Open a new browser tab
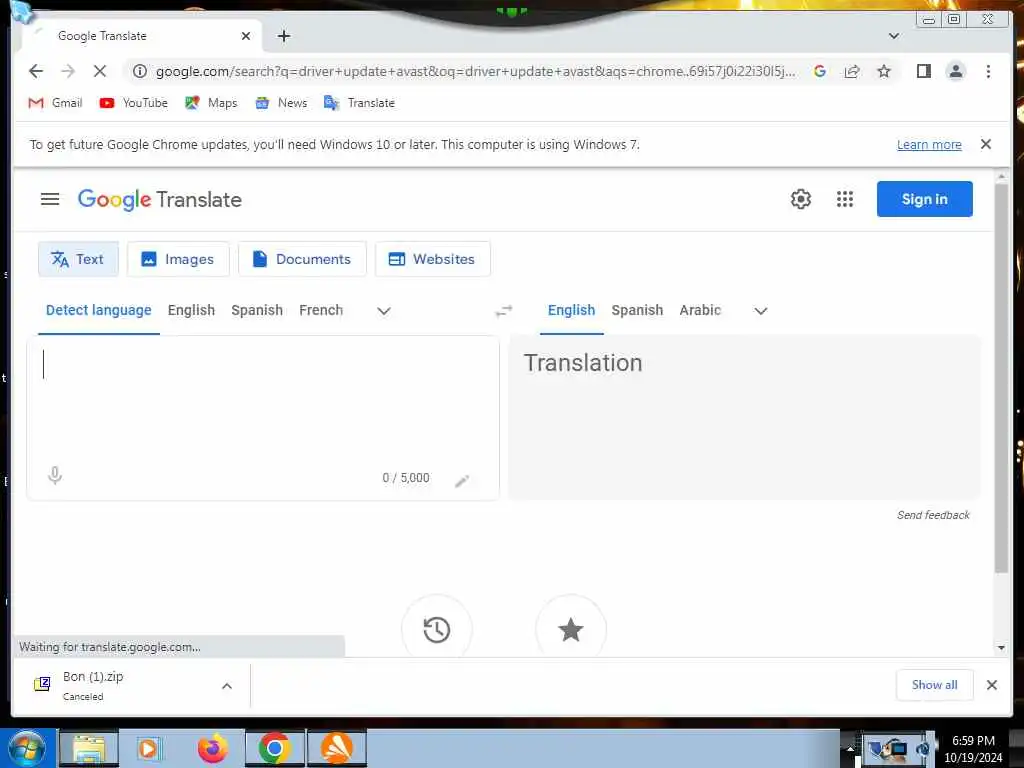This screenshot has width=1024, height=768. 283,36
